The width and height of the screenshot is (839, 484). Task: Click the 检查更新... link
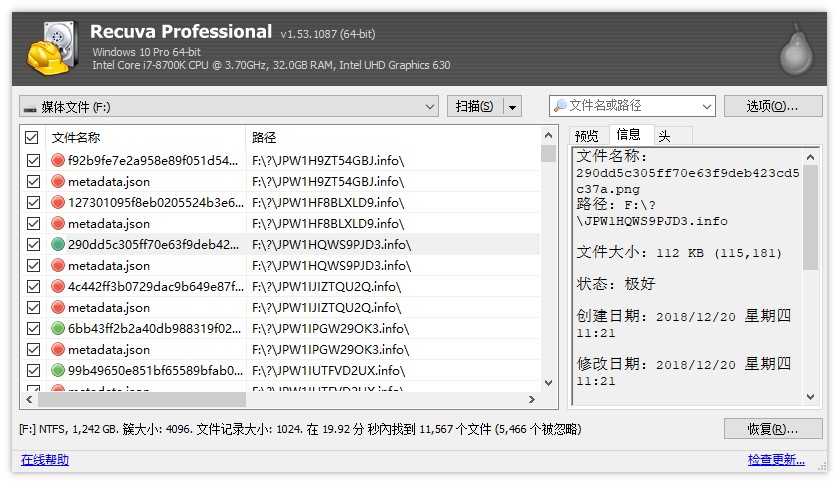[776, 459]
